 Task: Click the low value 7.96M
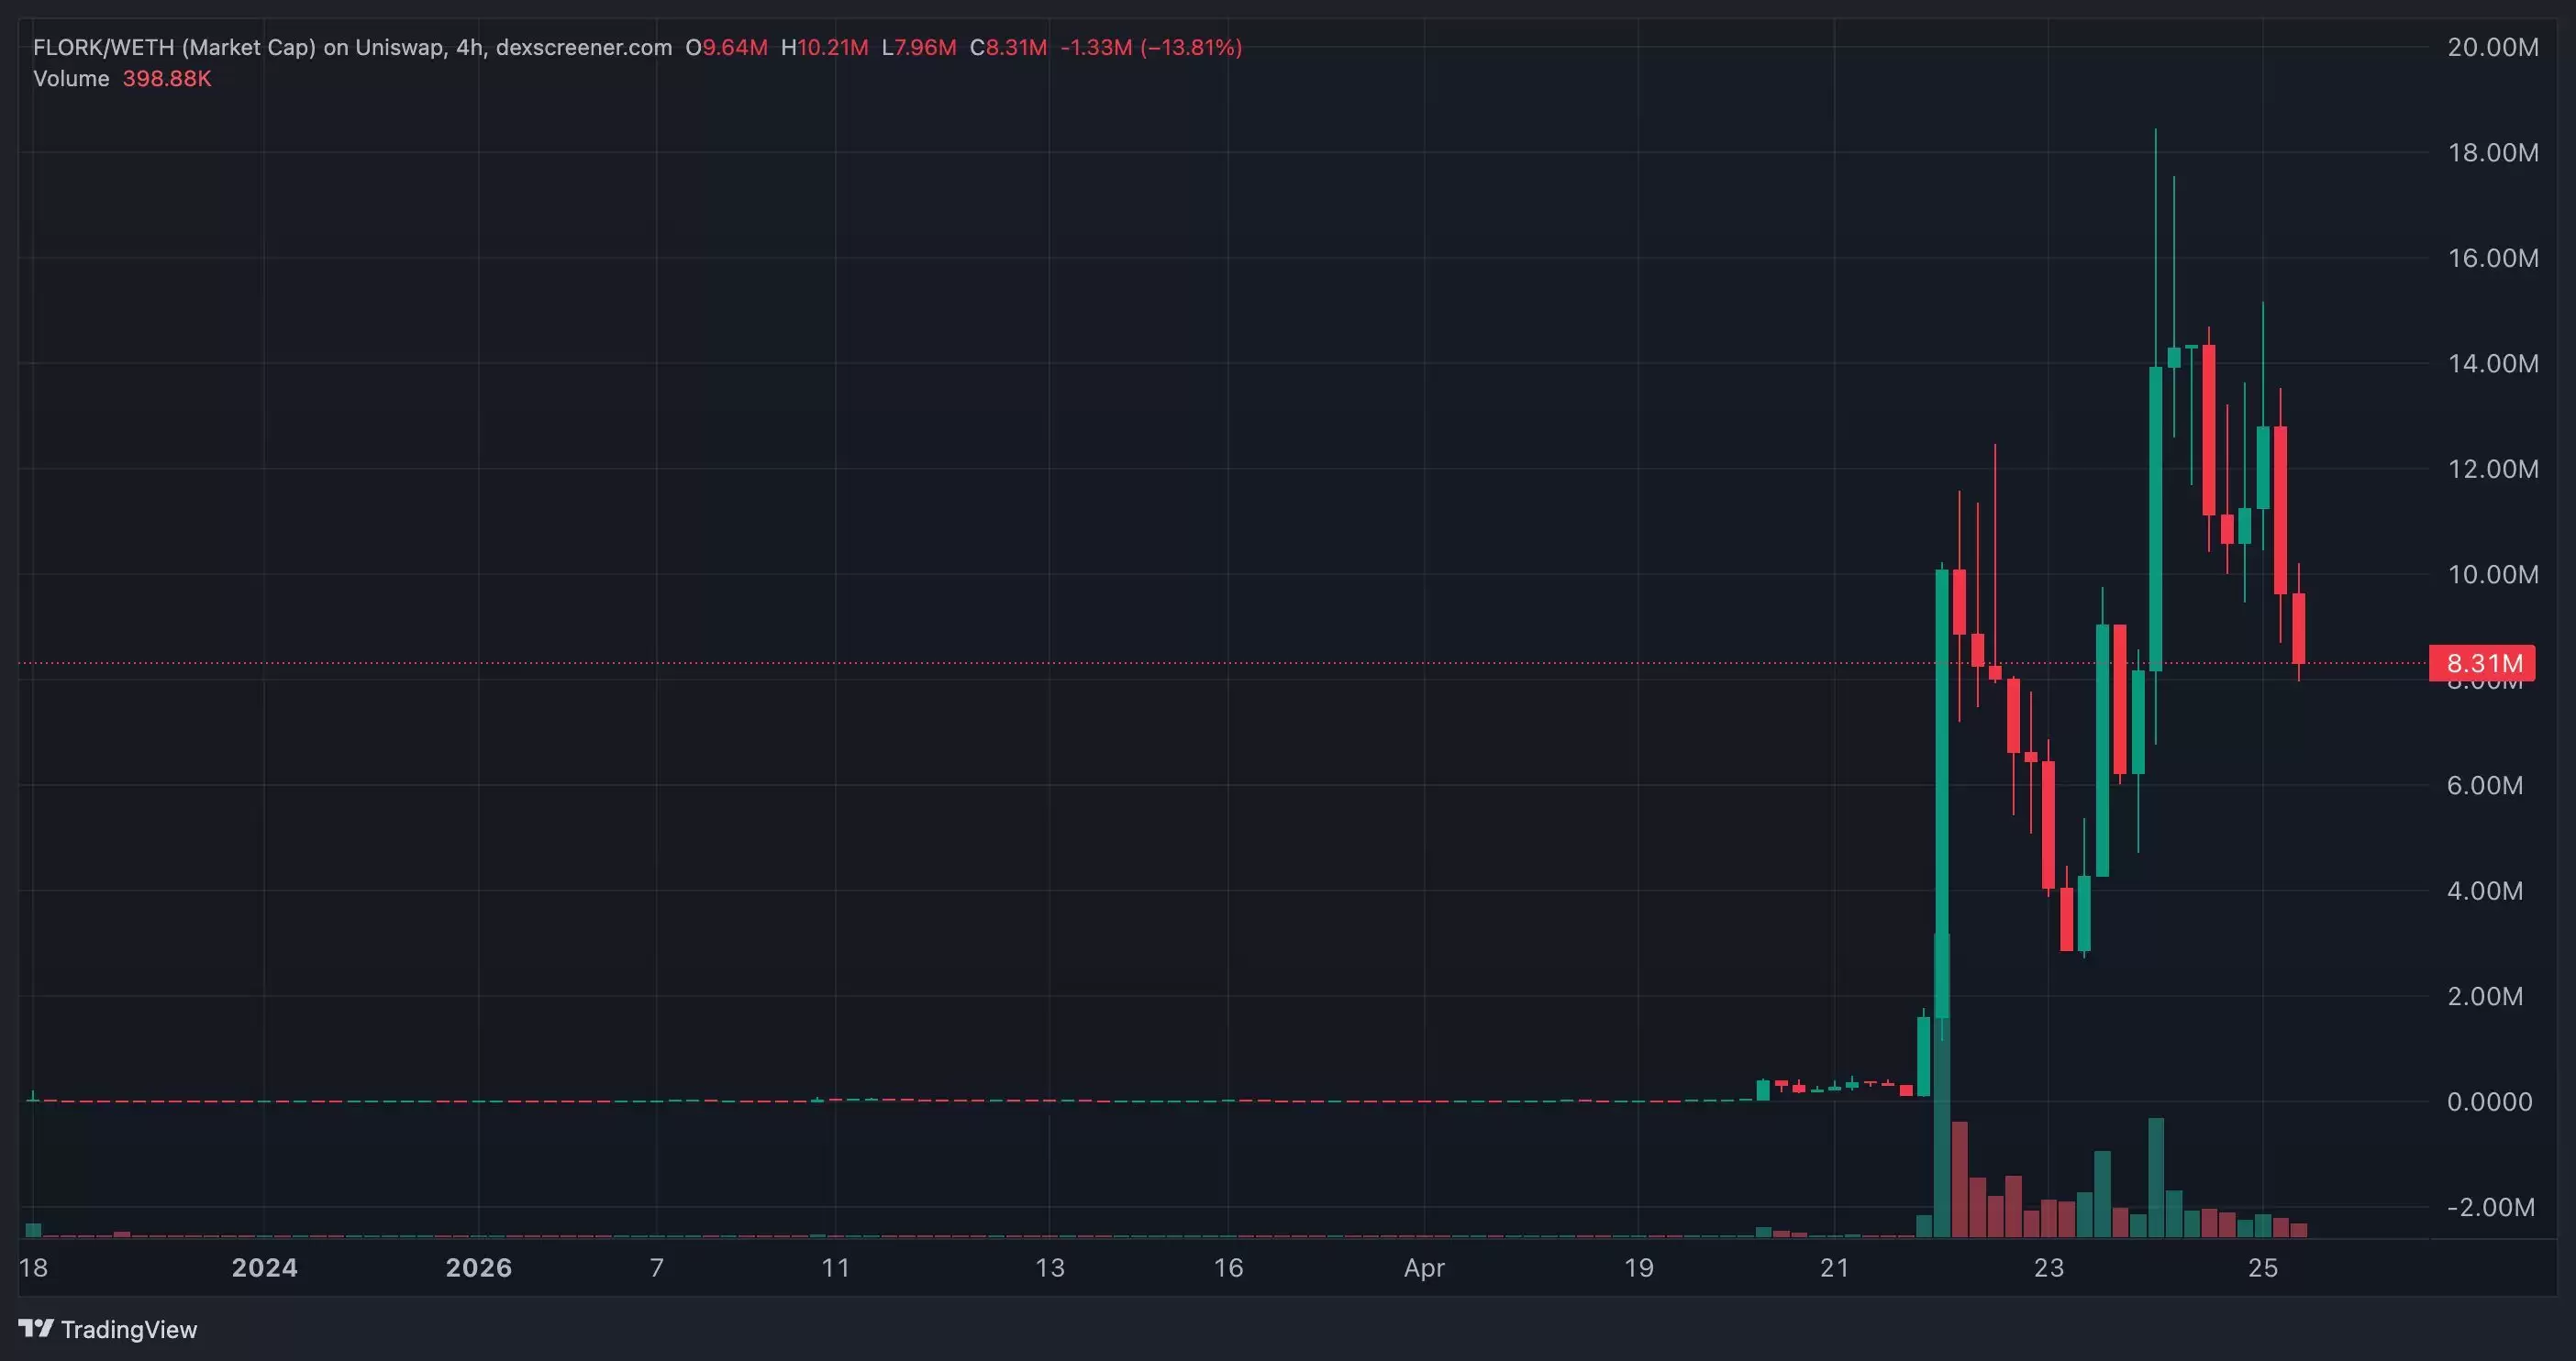coord(925,47)
